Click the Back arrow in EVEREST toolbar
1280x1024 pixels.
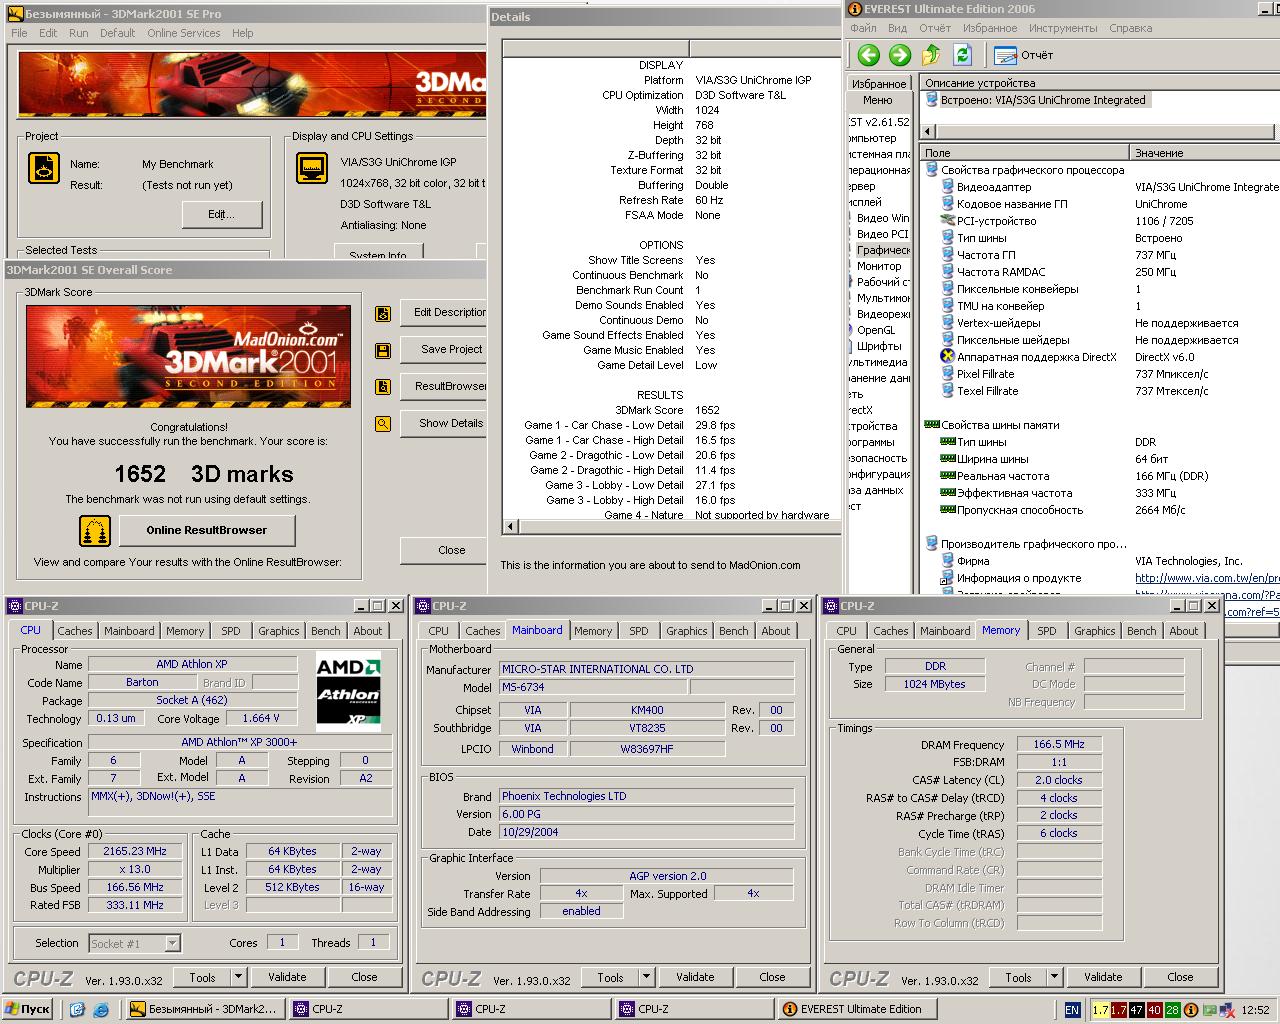868,55
